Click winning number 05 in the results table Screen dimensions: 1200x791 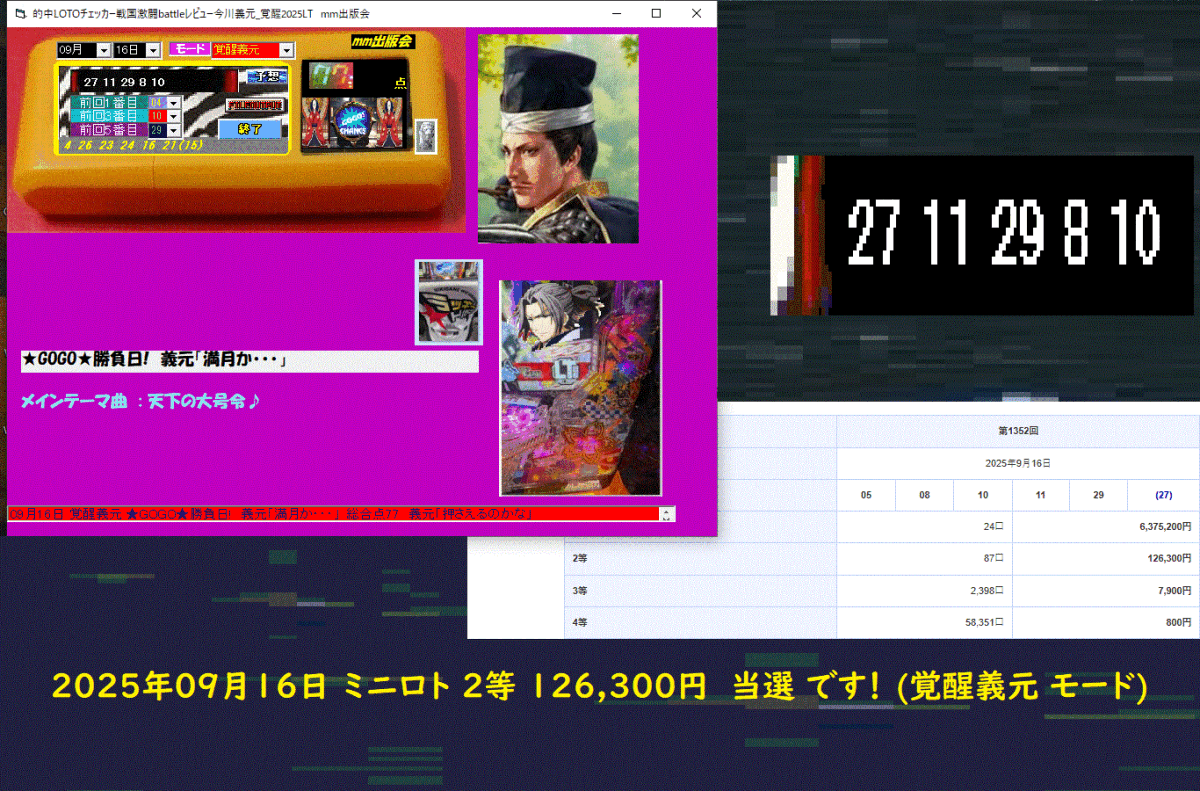point(866,495)
